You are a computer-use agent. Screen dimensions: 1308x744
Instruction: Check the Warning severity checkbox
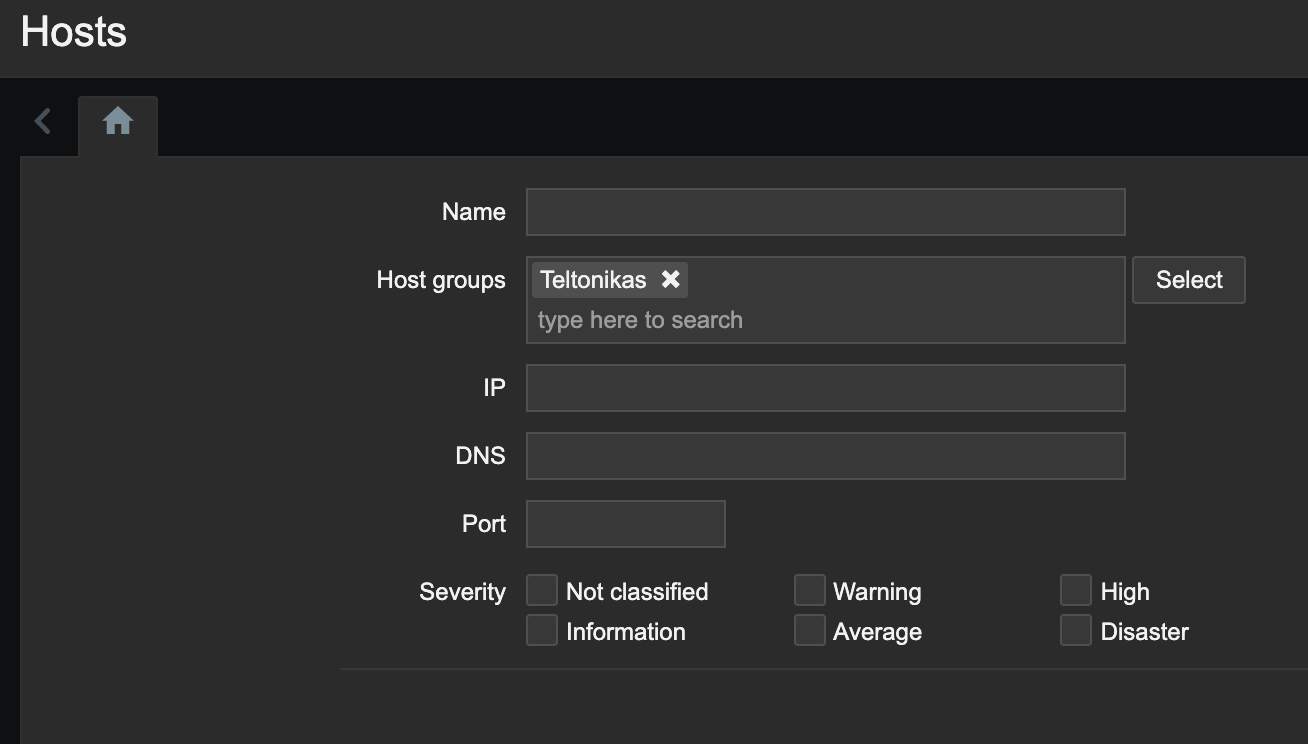pos(810,591)
